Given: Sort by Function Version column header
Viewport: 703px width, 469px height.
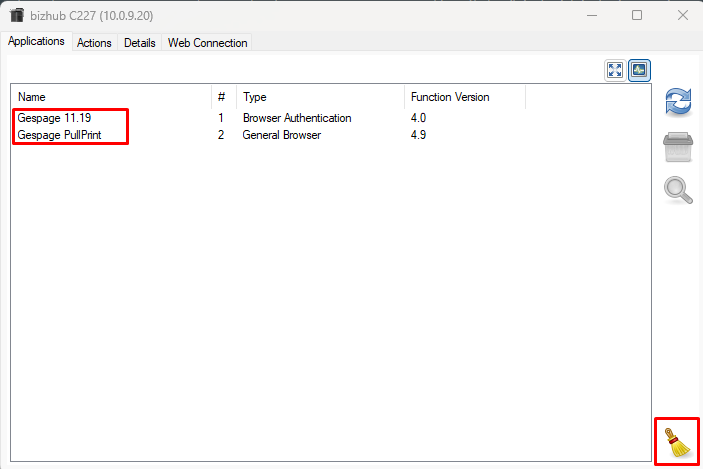Looking at the screenshot, I should (465, 97).
